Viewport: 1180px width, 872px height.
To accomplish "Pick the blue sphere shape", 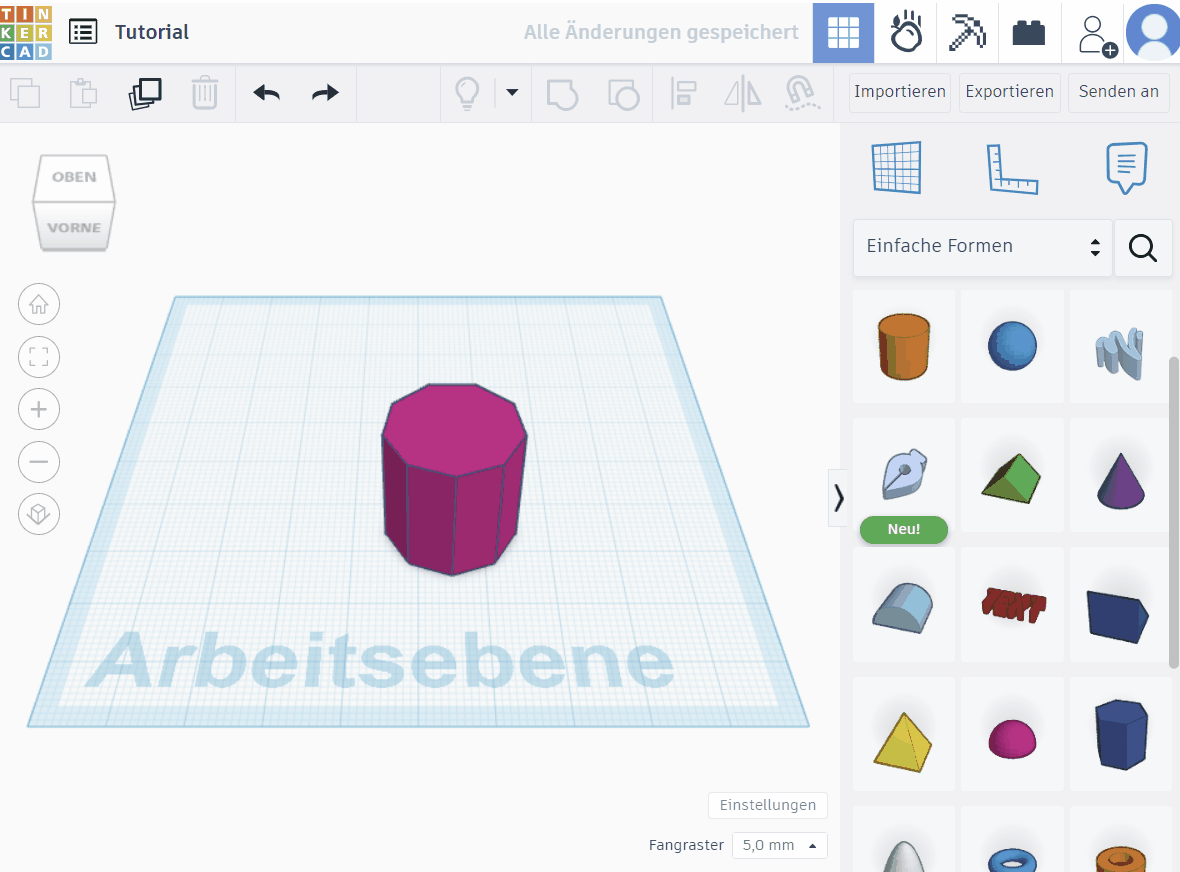I will pos(1012,346).
